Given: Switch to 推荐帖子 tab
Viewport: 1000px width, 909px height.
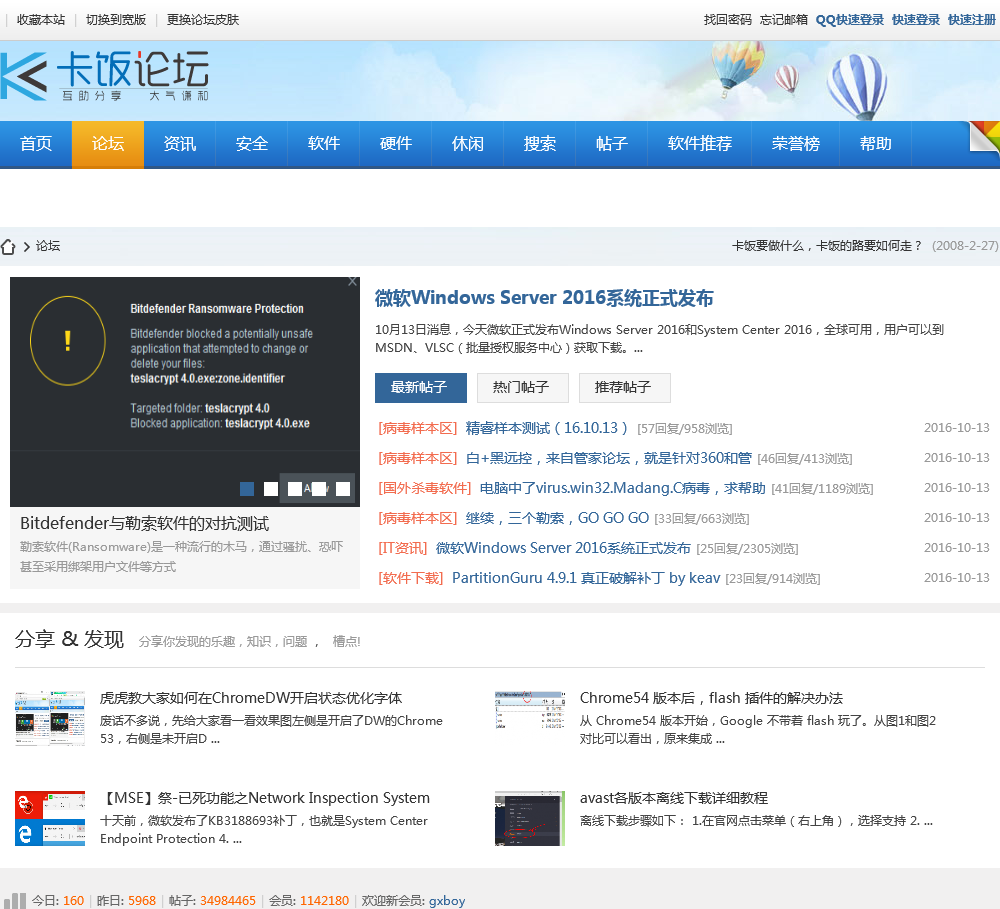Looking at the screenshot, I should 625,388.
